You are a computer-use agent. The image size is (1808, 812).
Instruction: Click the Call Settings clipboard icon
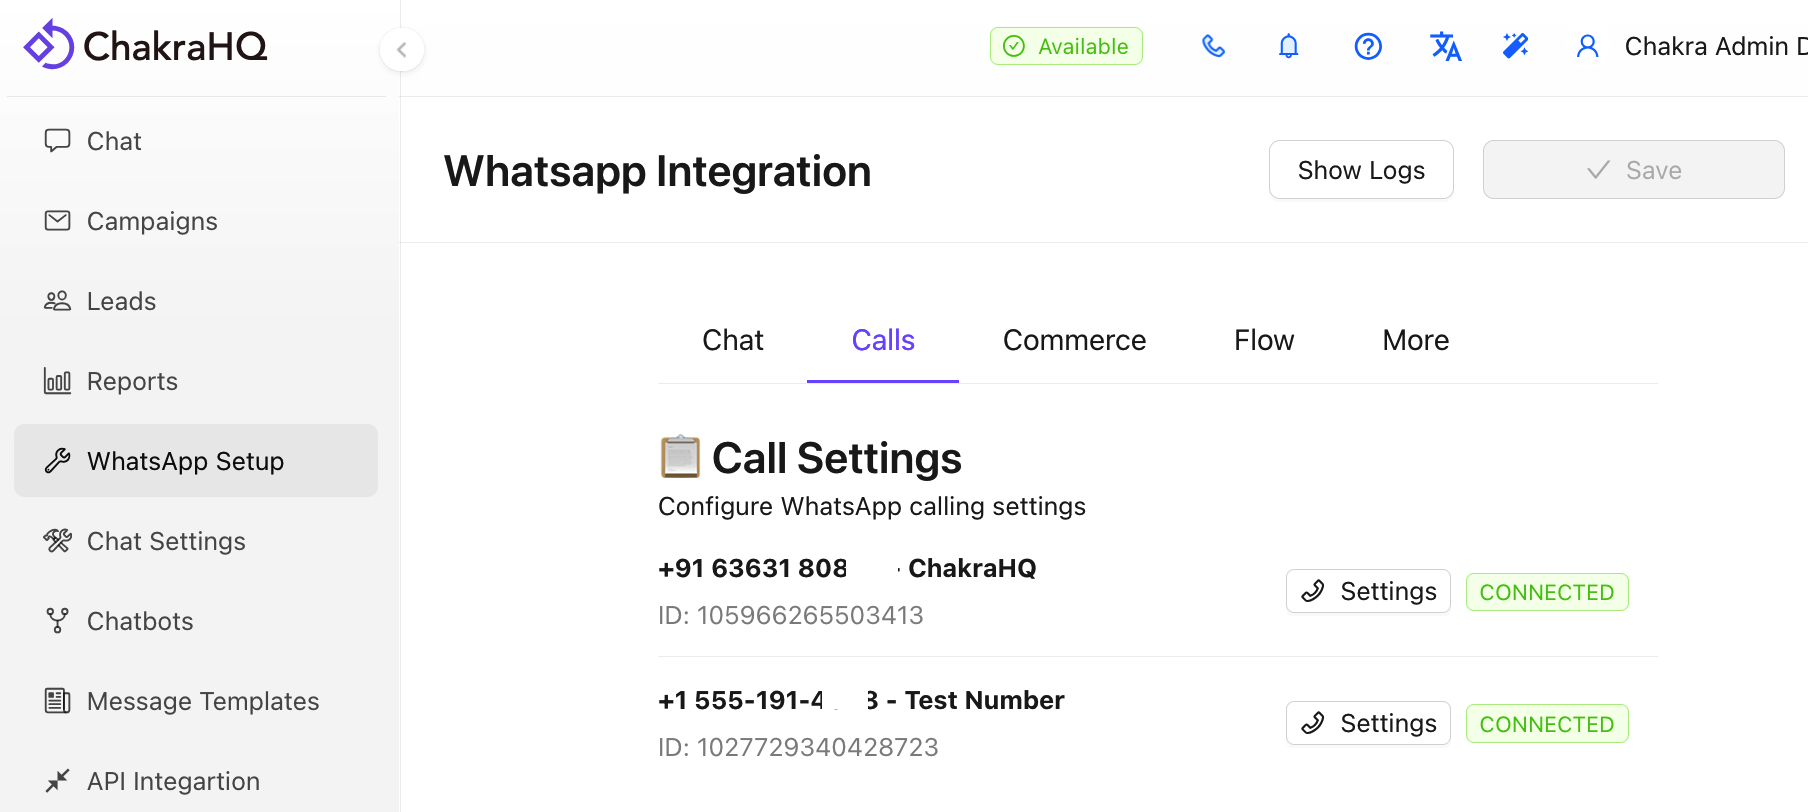click(x=680, y=457)
